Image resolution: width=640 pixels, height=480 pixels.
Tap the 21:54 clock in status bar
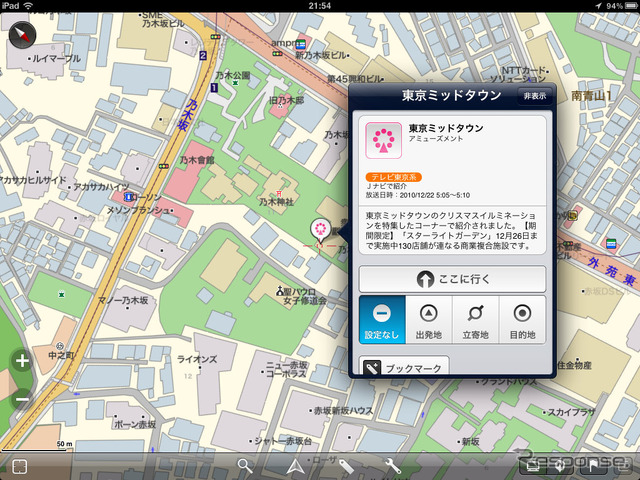coord(320,6)
